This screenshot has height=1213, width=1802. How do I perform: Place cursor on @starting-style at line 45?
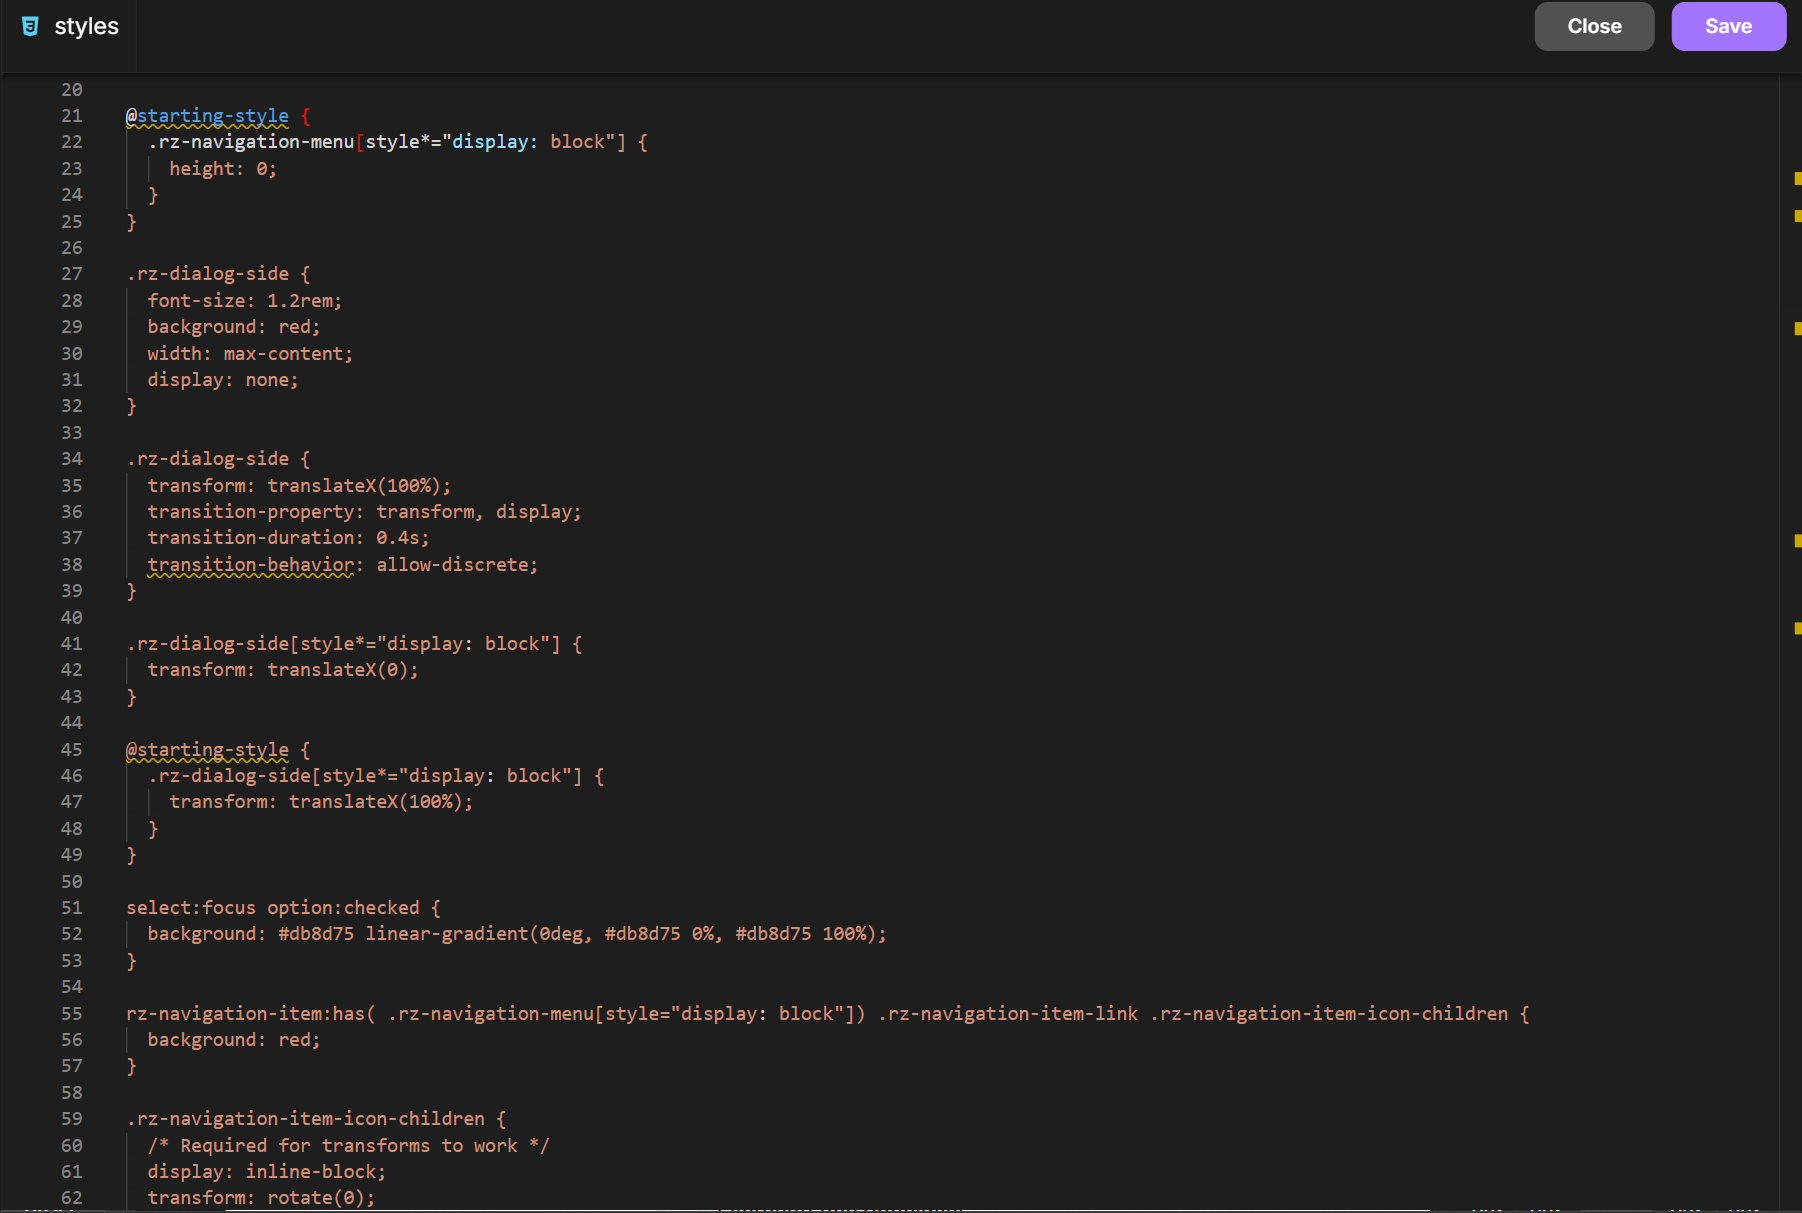(207, 750)
